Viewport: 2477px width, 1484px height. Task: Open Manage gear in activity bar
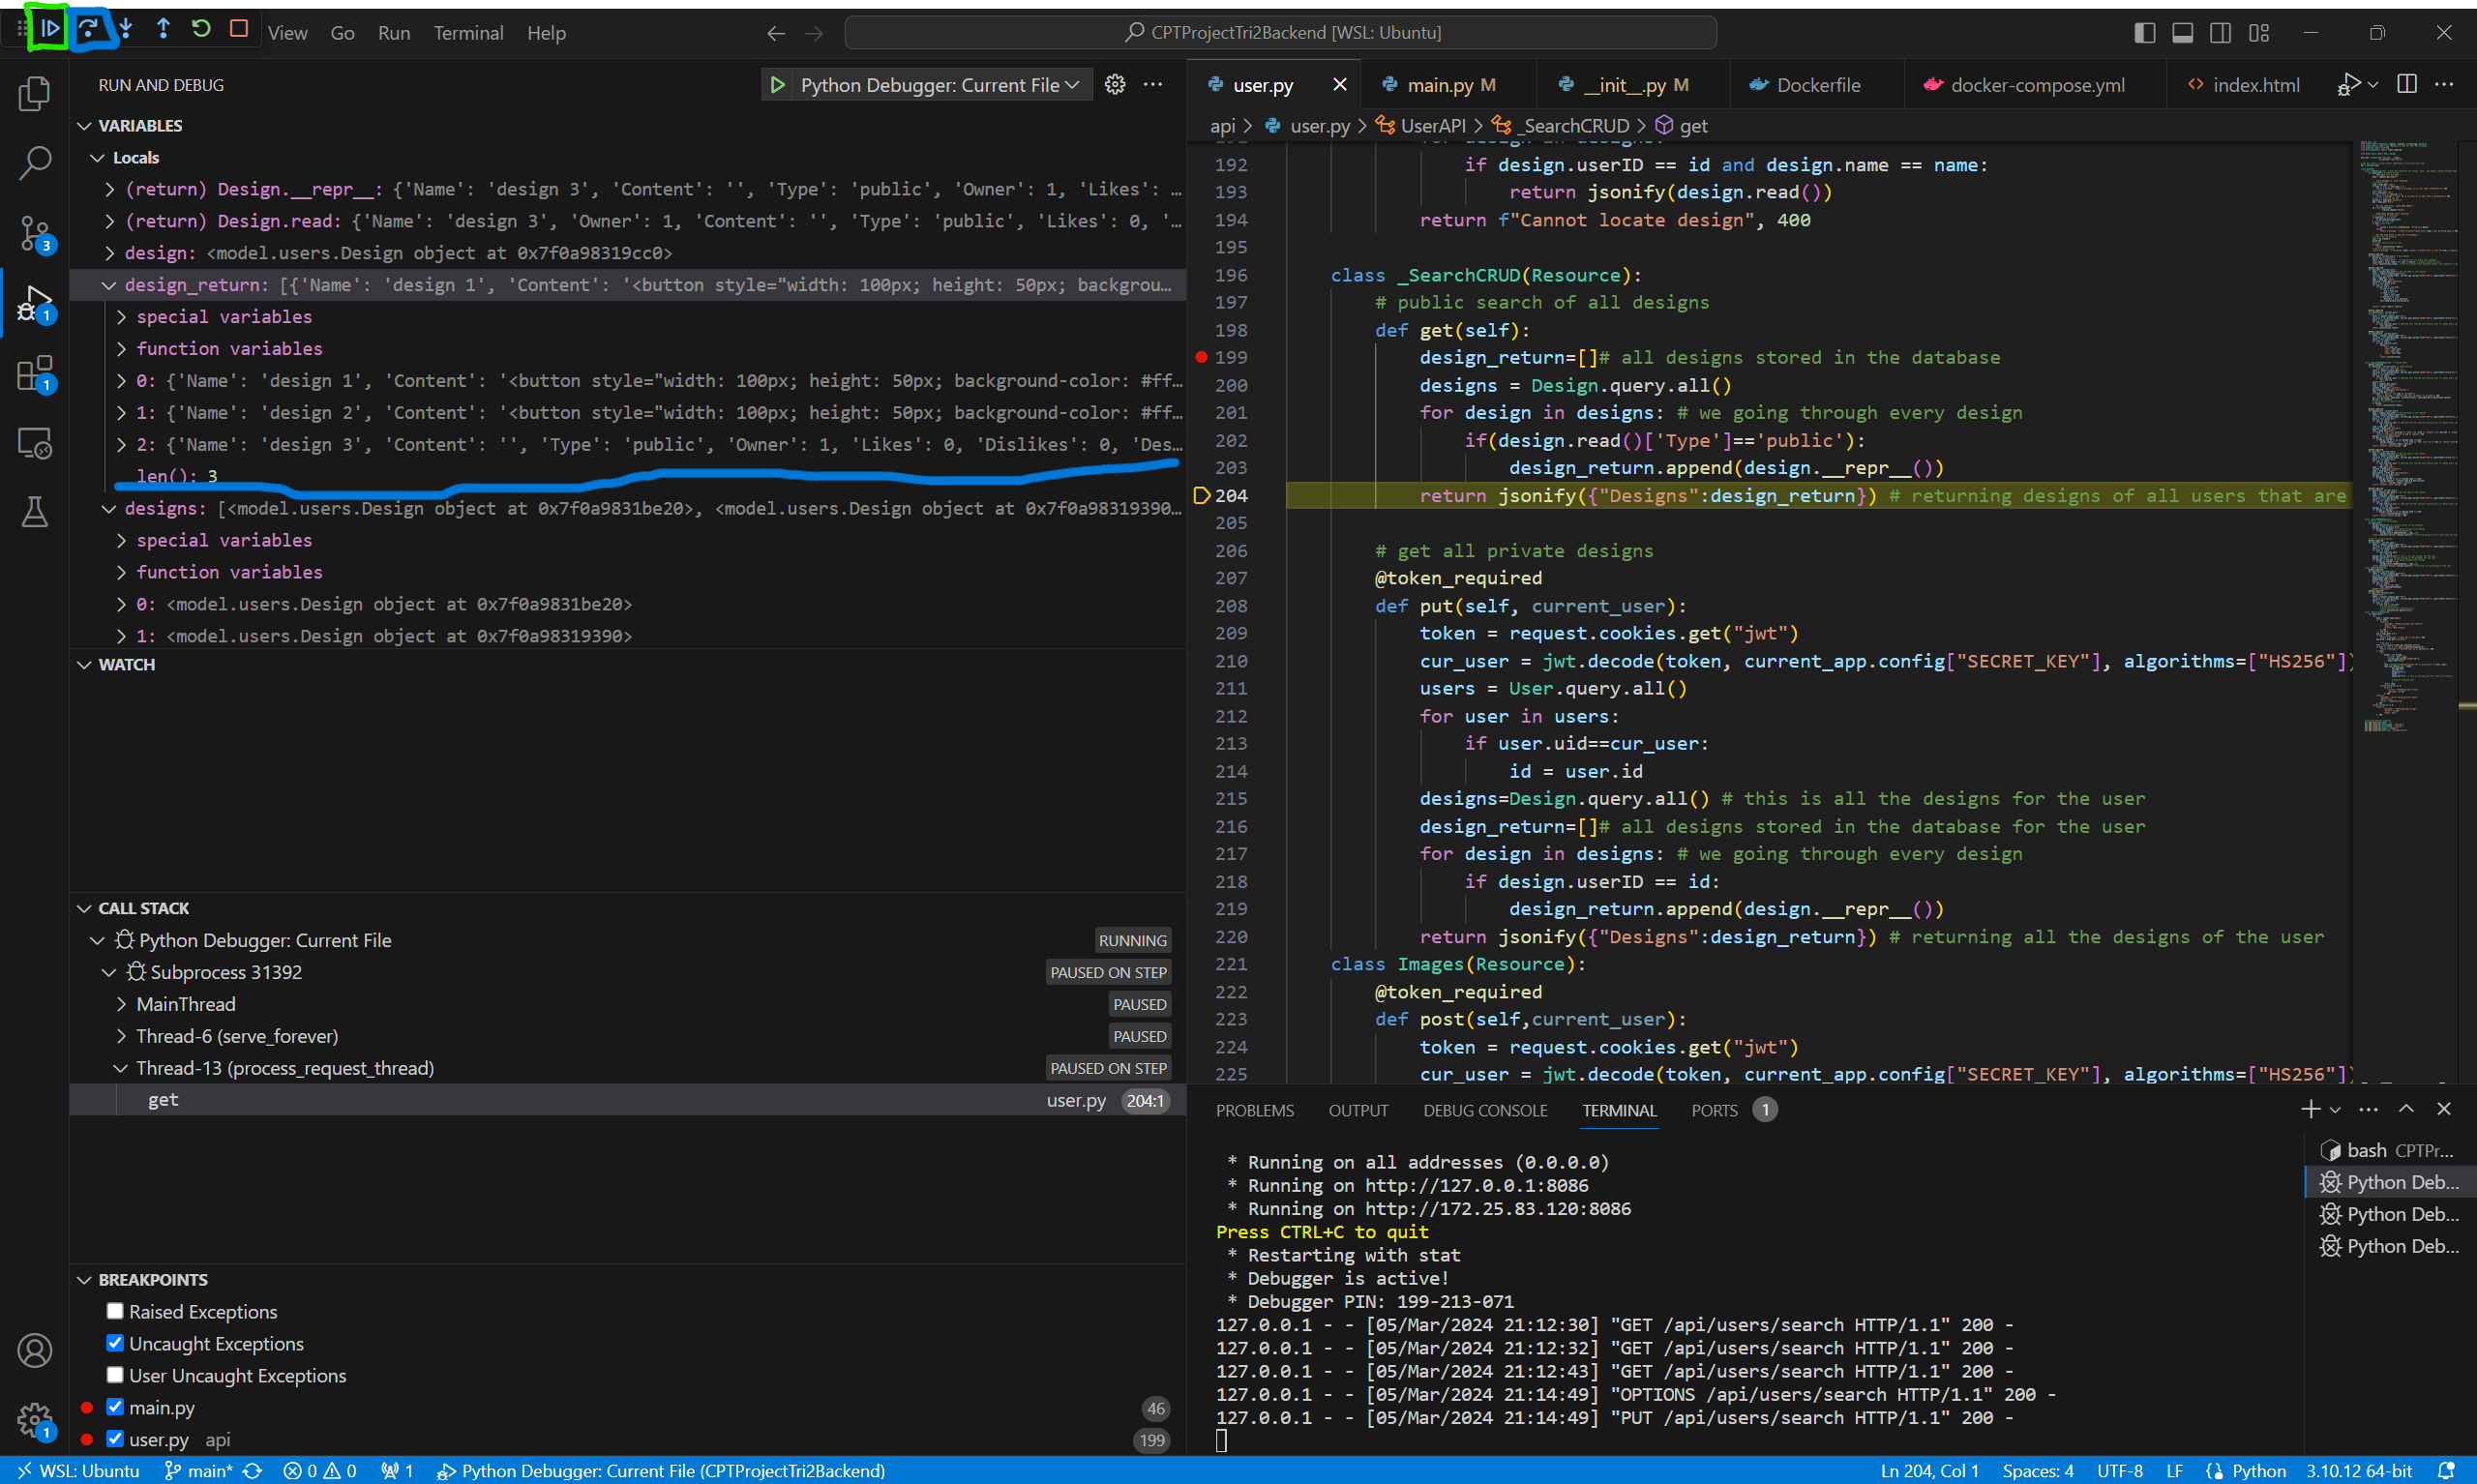pyautogui.click(x=35, y=1419)
